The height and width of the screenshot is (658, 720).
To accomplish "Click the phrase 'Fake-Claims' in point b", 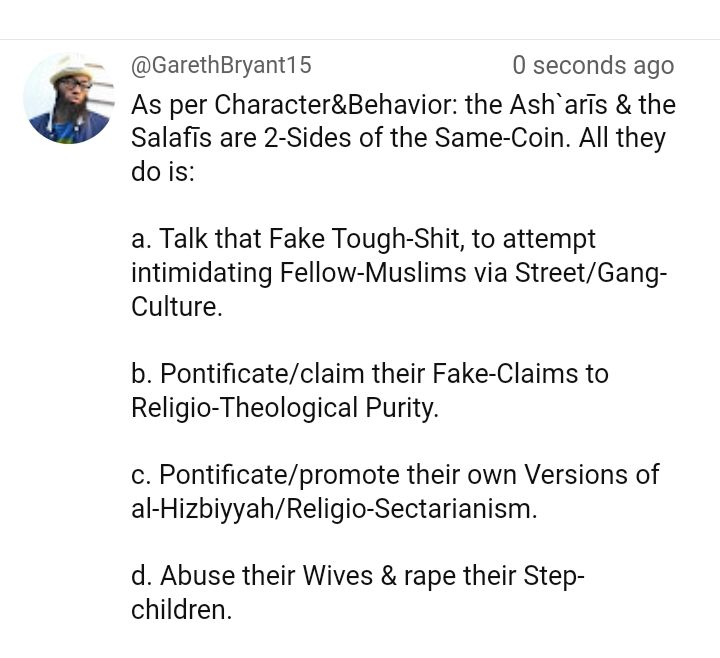I will point(505,374).
